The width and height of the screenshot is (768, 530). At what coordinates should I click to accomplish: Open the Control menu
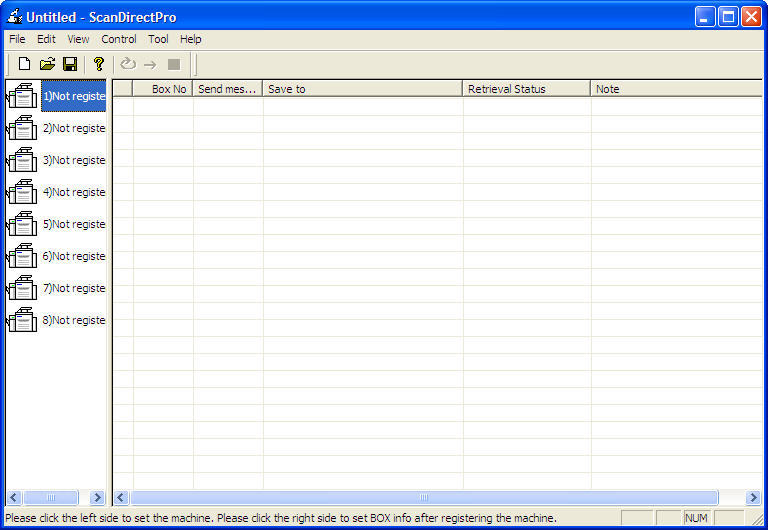tap(119, 39)
